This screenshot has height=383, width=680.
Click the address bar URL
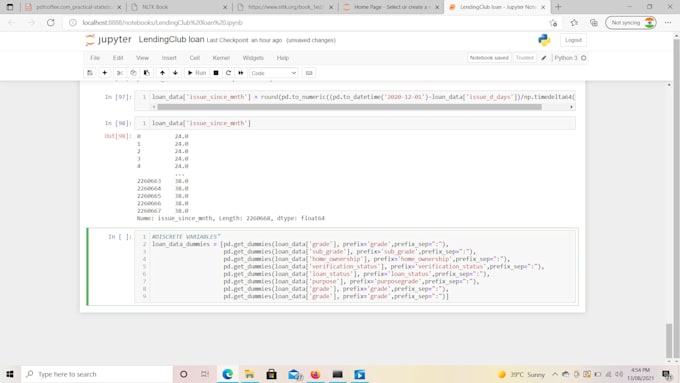(163, 23)
